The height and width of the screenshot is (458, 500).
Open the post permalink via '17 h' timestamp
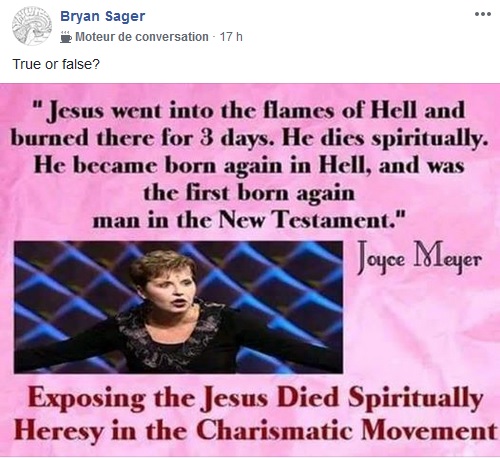(x=231, y=37)
